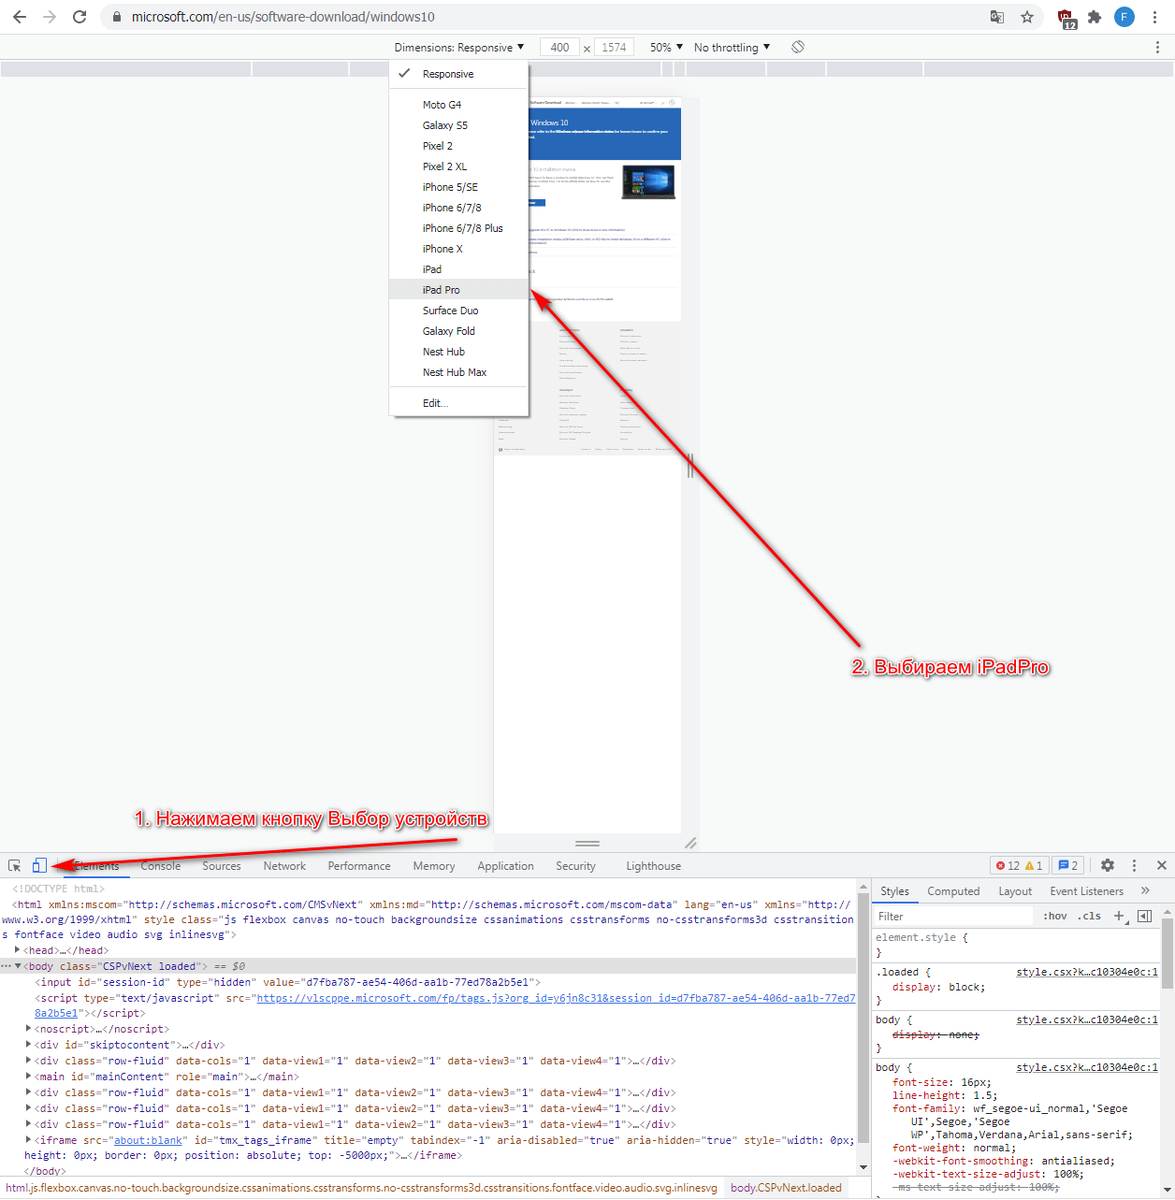Viewport: 1175px width, 1200px height.
Task: Click the viewport right resize handle
Action: (690, 465)
